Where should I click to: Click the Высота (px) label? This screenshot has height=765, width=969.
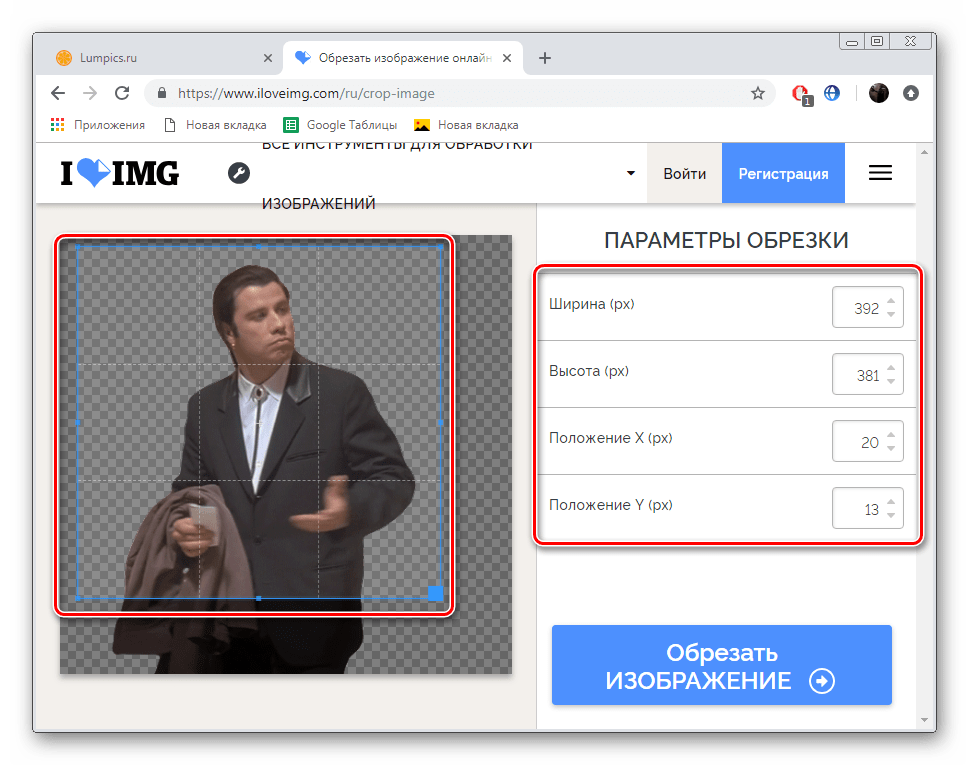tap(589, 371)
